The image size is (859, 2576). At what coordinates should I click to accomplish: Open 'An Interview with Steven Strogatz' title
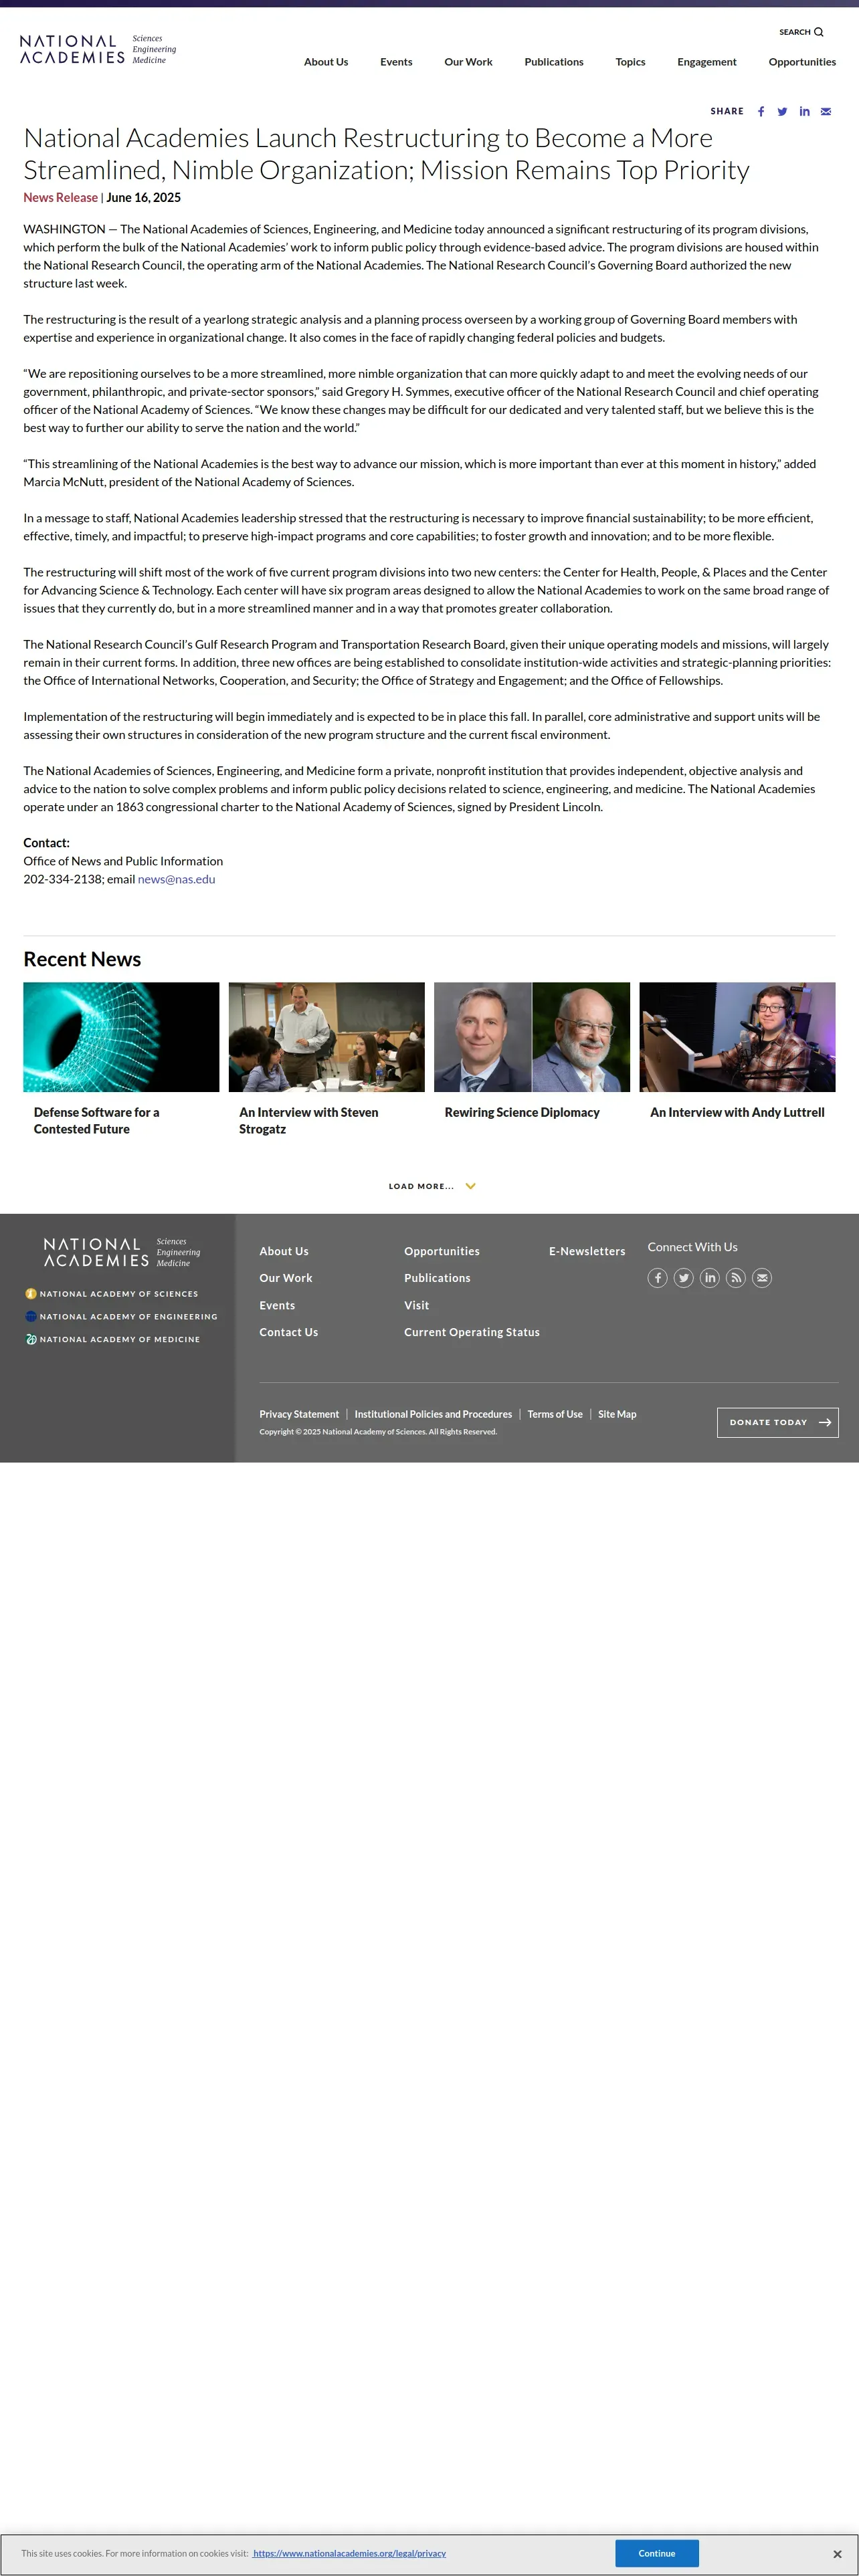tap(308, 1120)
